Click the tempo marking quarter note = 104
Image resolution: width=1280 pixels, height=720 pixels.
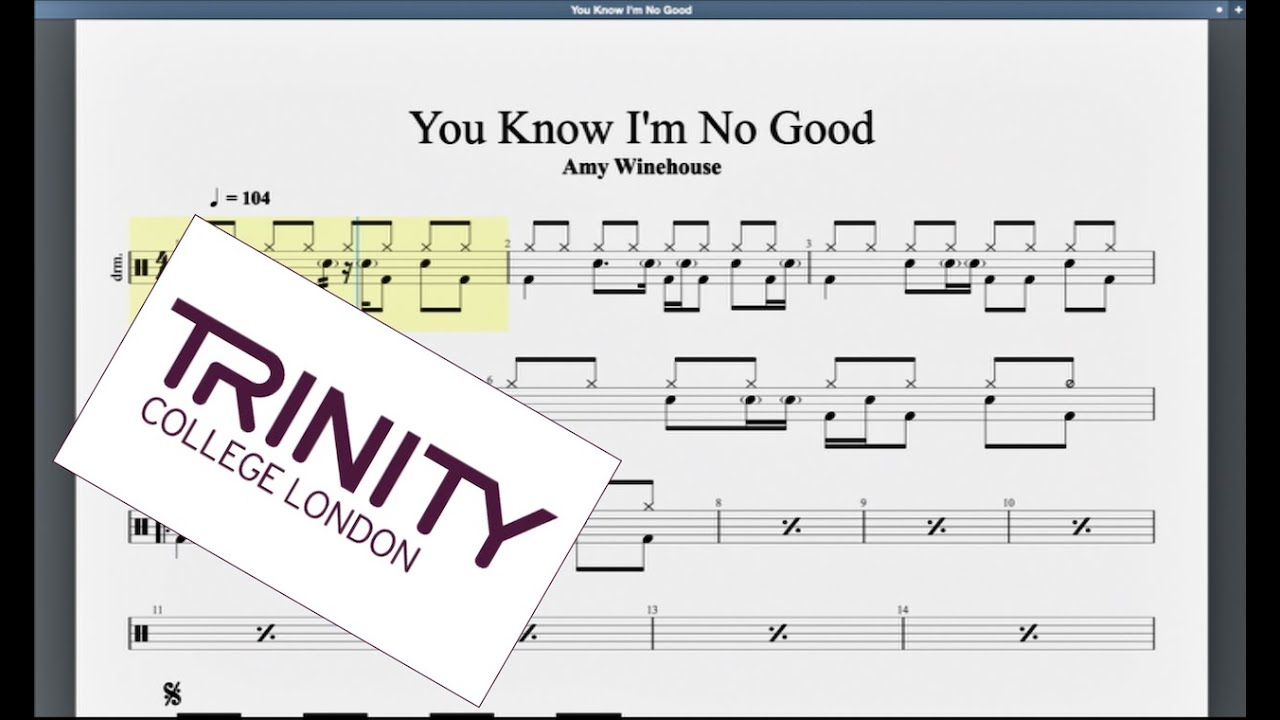tap(240, 198)
